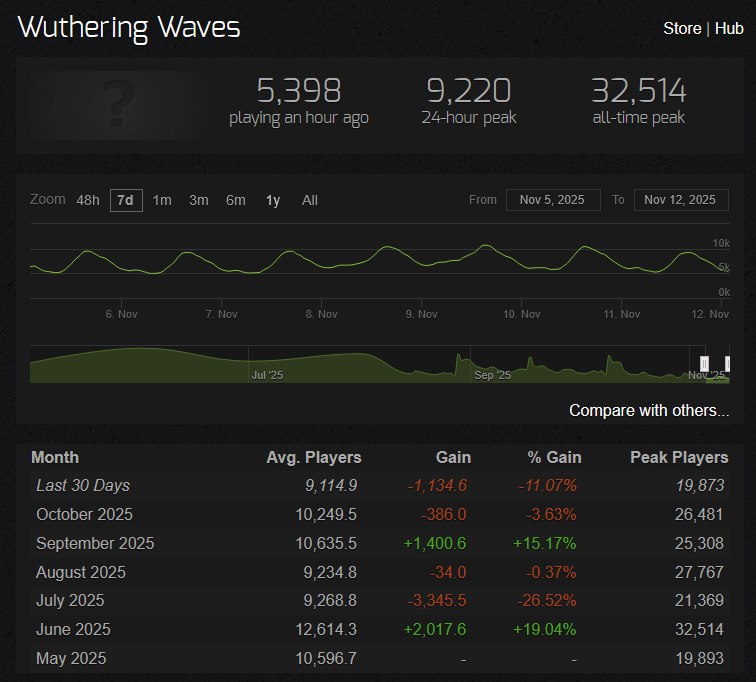Select the June 2025 row label
The width and height of the screenshot is (756, 682).
[x=73, y=629]
